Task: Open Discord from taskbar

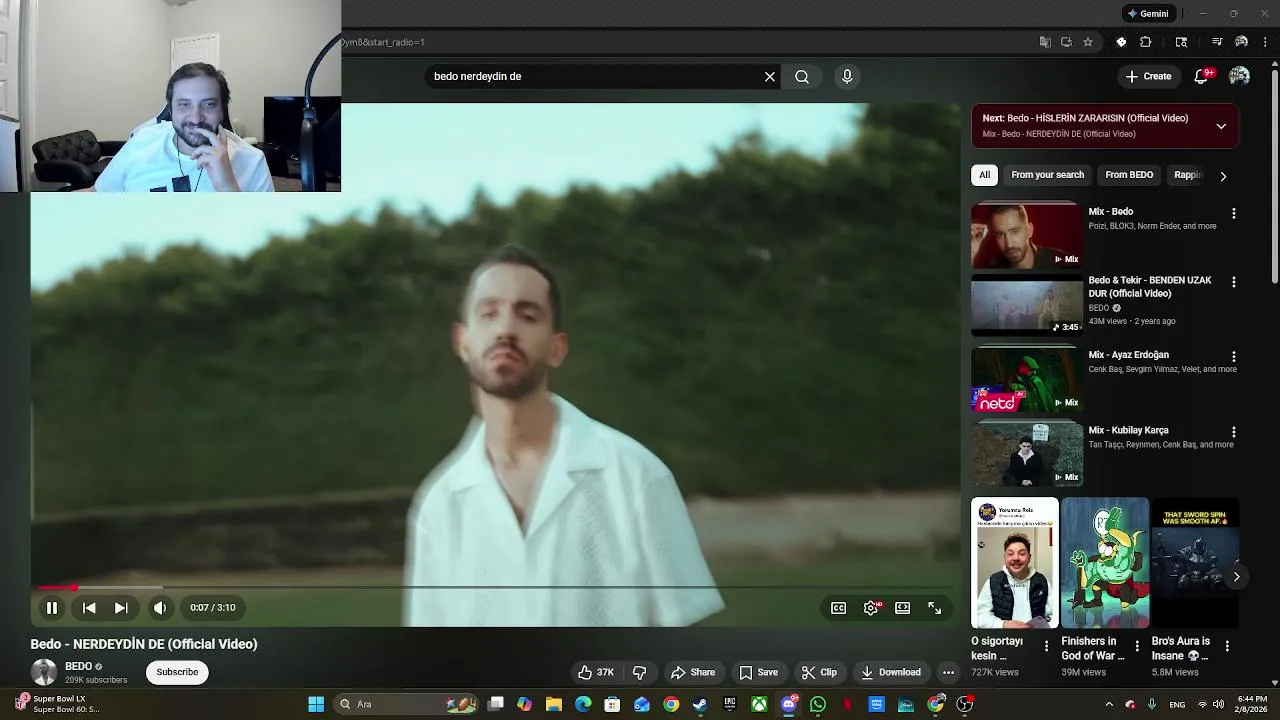Action: (x=788, y=704)
